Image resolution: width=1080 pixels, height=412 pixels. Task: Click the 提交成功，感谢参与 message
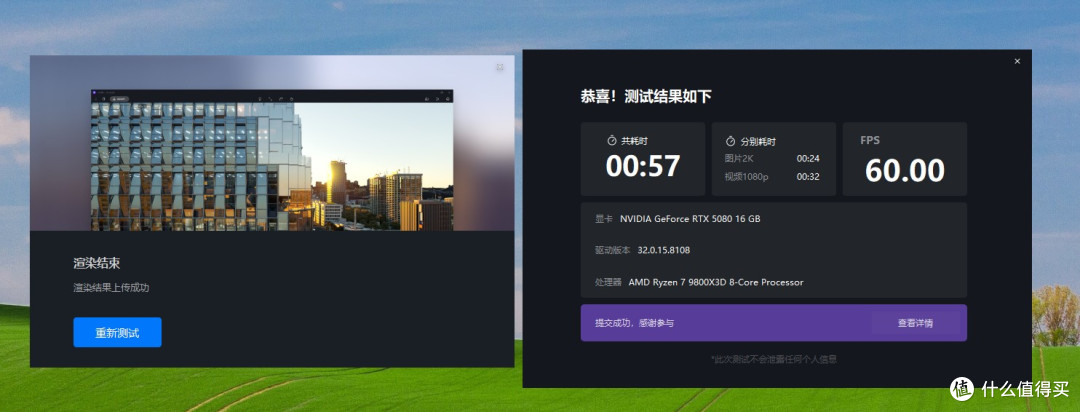coord(634,323)
